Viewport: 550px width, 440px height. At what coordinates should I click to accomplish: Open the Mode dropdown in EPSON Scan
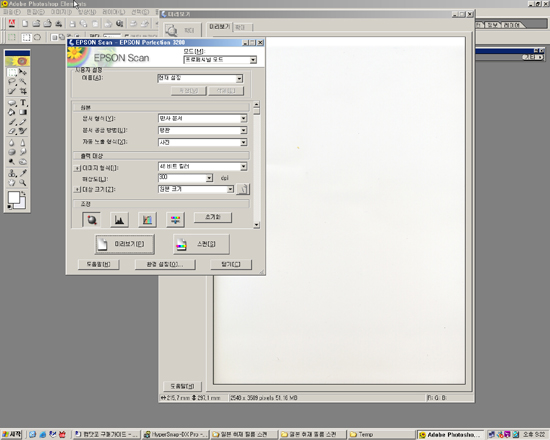pos(220,60)
